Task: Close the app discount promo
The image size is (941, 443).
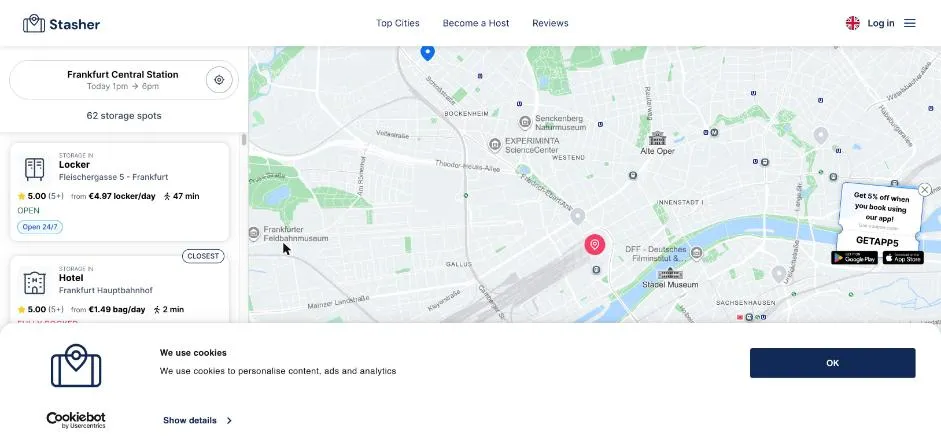Action: point(925,190)
